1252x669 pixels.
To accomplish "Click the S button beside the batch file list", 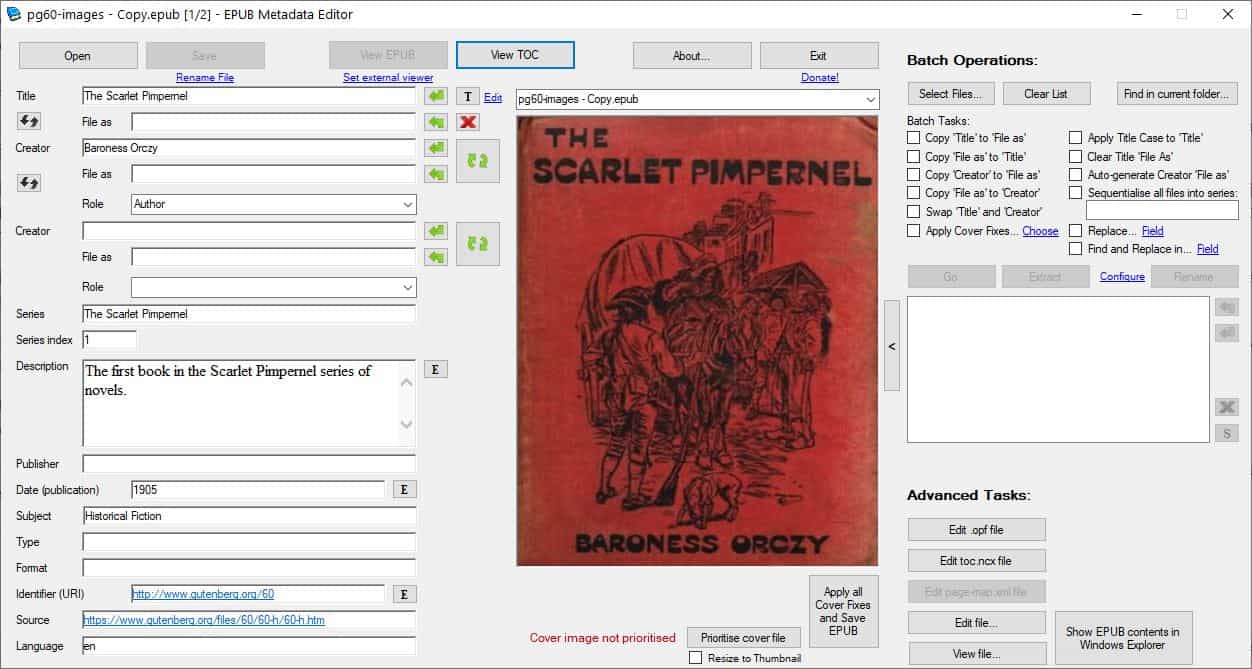I will pyautogui.click(x=1227, y=433).
